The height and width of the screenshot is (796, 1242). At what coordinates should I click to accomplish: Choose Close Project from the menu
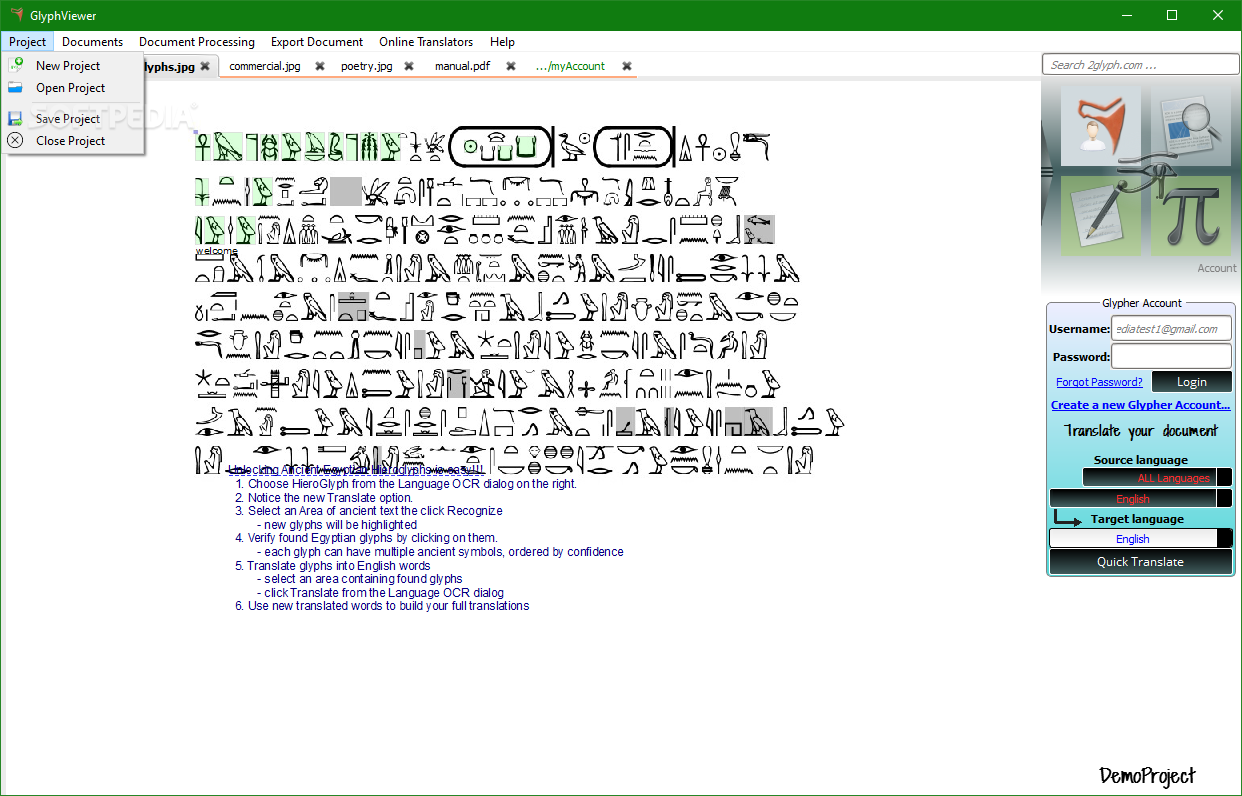[72, 140]
